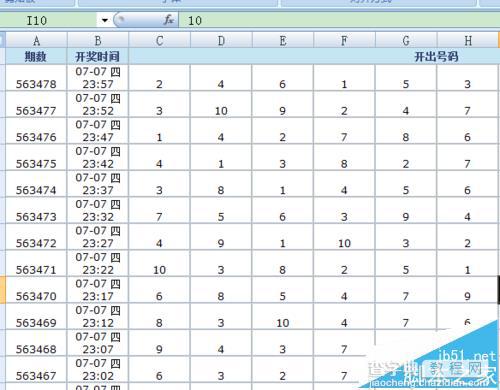Image resolution: width=500 pixels, height=390 pixels.
Task: Select column G cell 8 in row 563476
Action: (406, 131)
